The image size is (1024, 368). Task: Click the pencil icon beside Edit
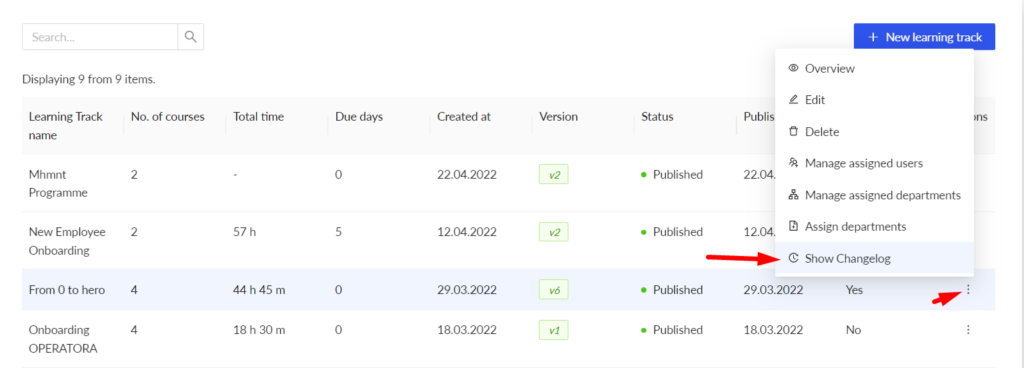coord(793,100)
